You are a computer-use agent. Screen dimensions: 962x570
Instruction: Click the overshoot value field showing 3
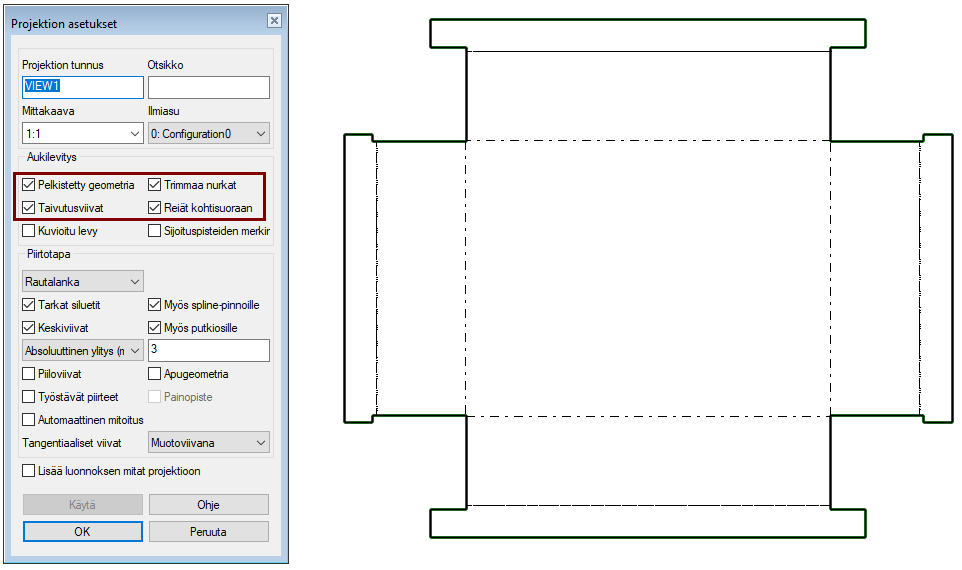tap(208, 350)
